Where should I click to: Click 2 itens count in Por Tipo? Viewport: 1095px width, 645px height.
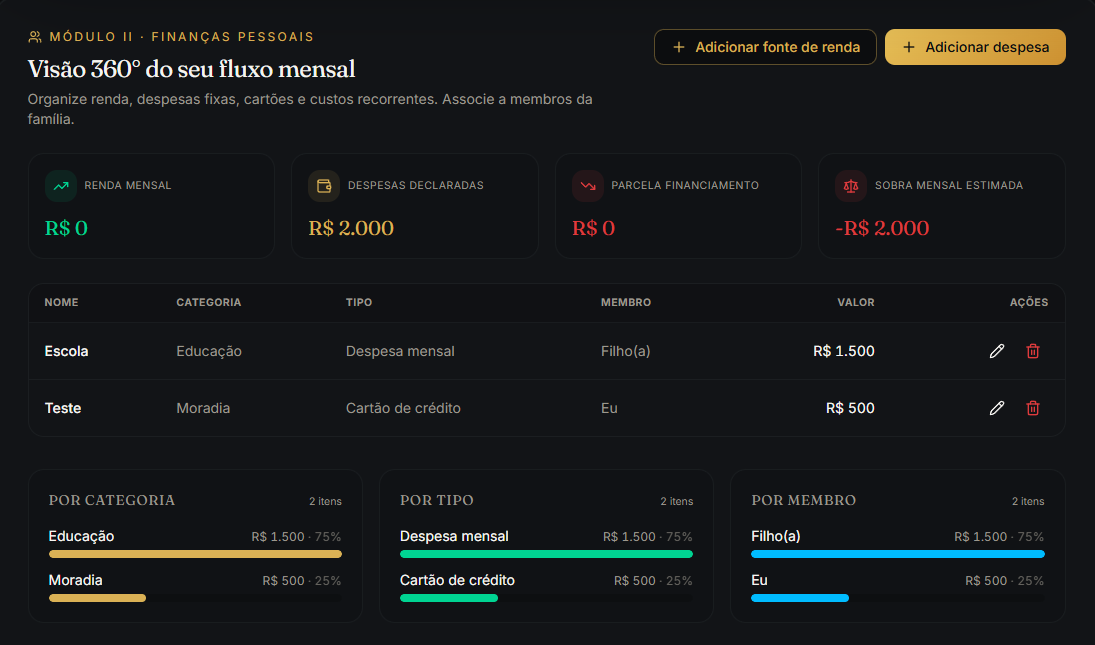tap(677, 501)
